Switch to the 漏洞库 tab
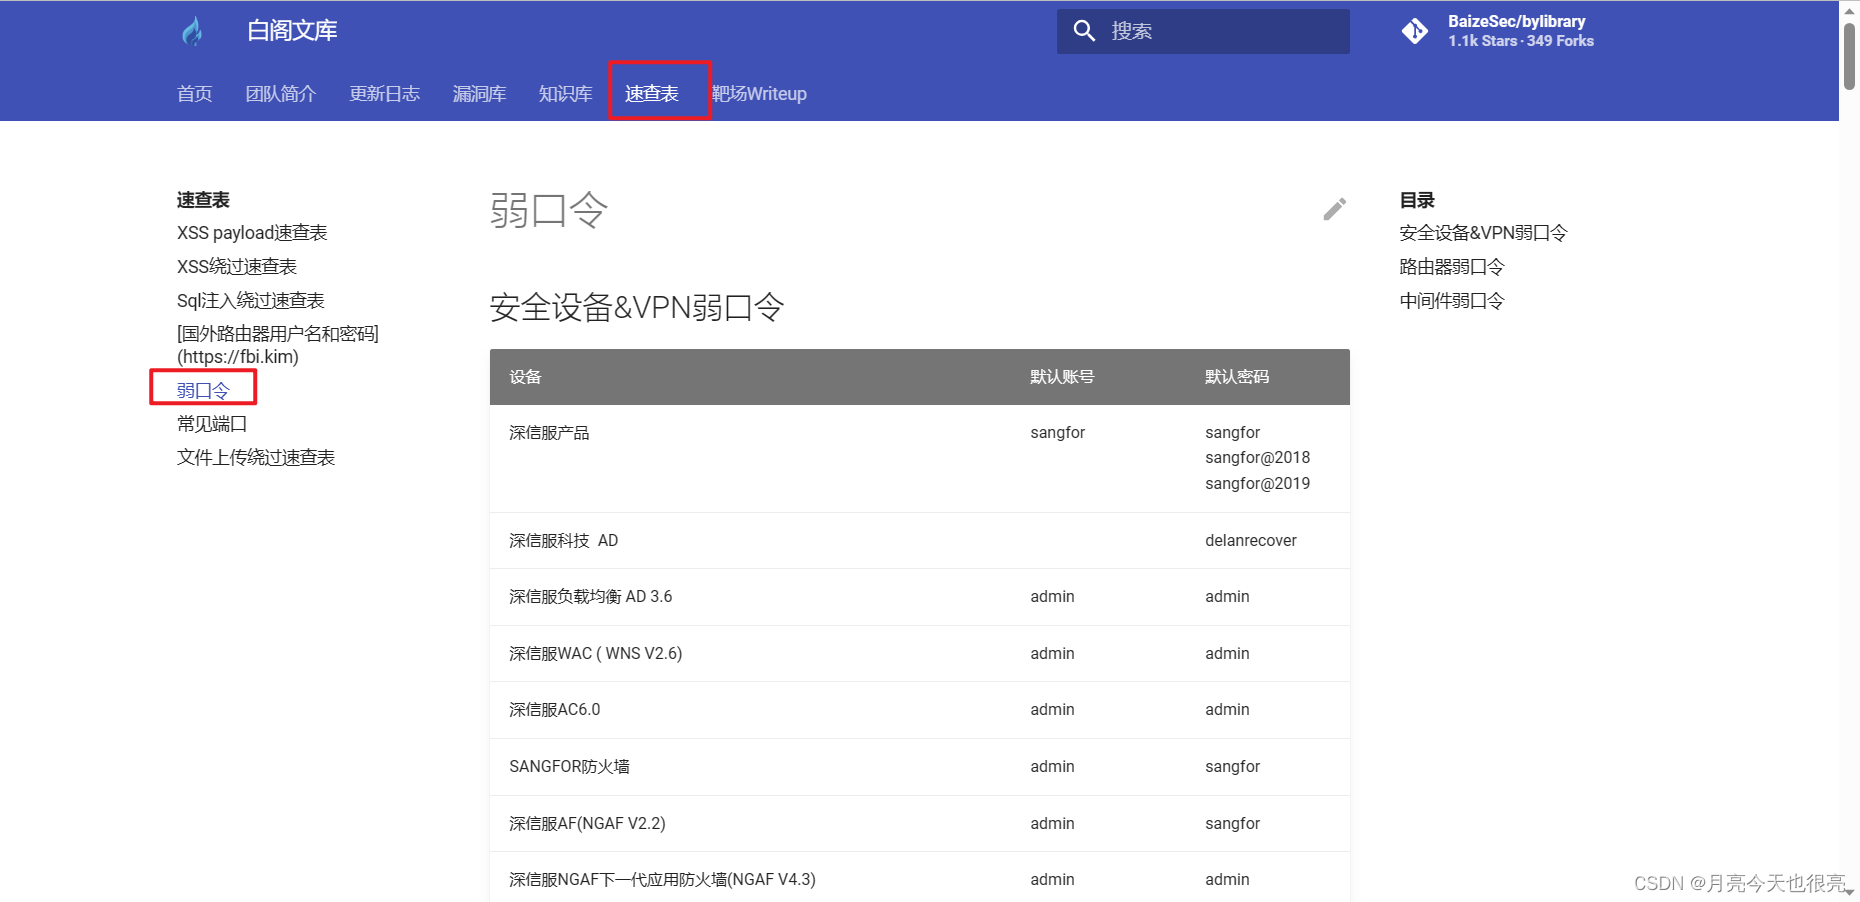The width and height of the screenshot is (1860, 902). [480, 94]
